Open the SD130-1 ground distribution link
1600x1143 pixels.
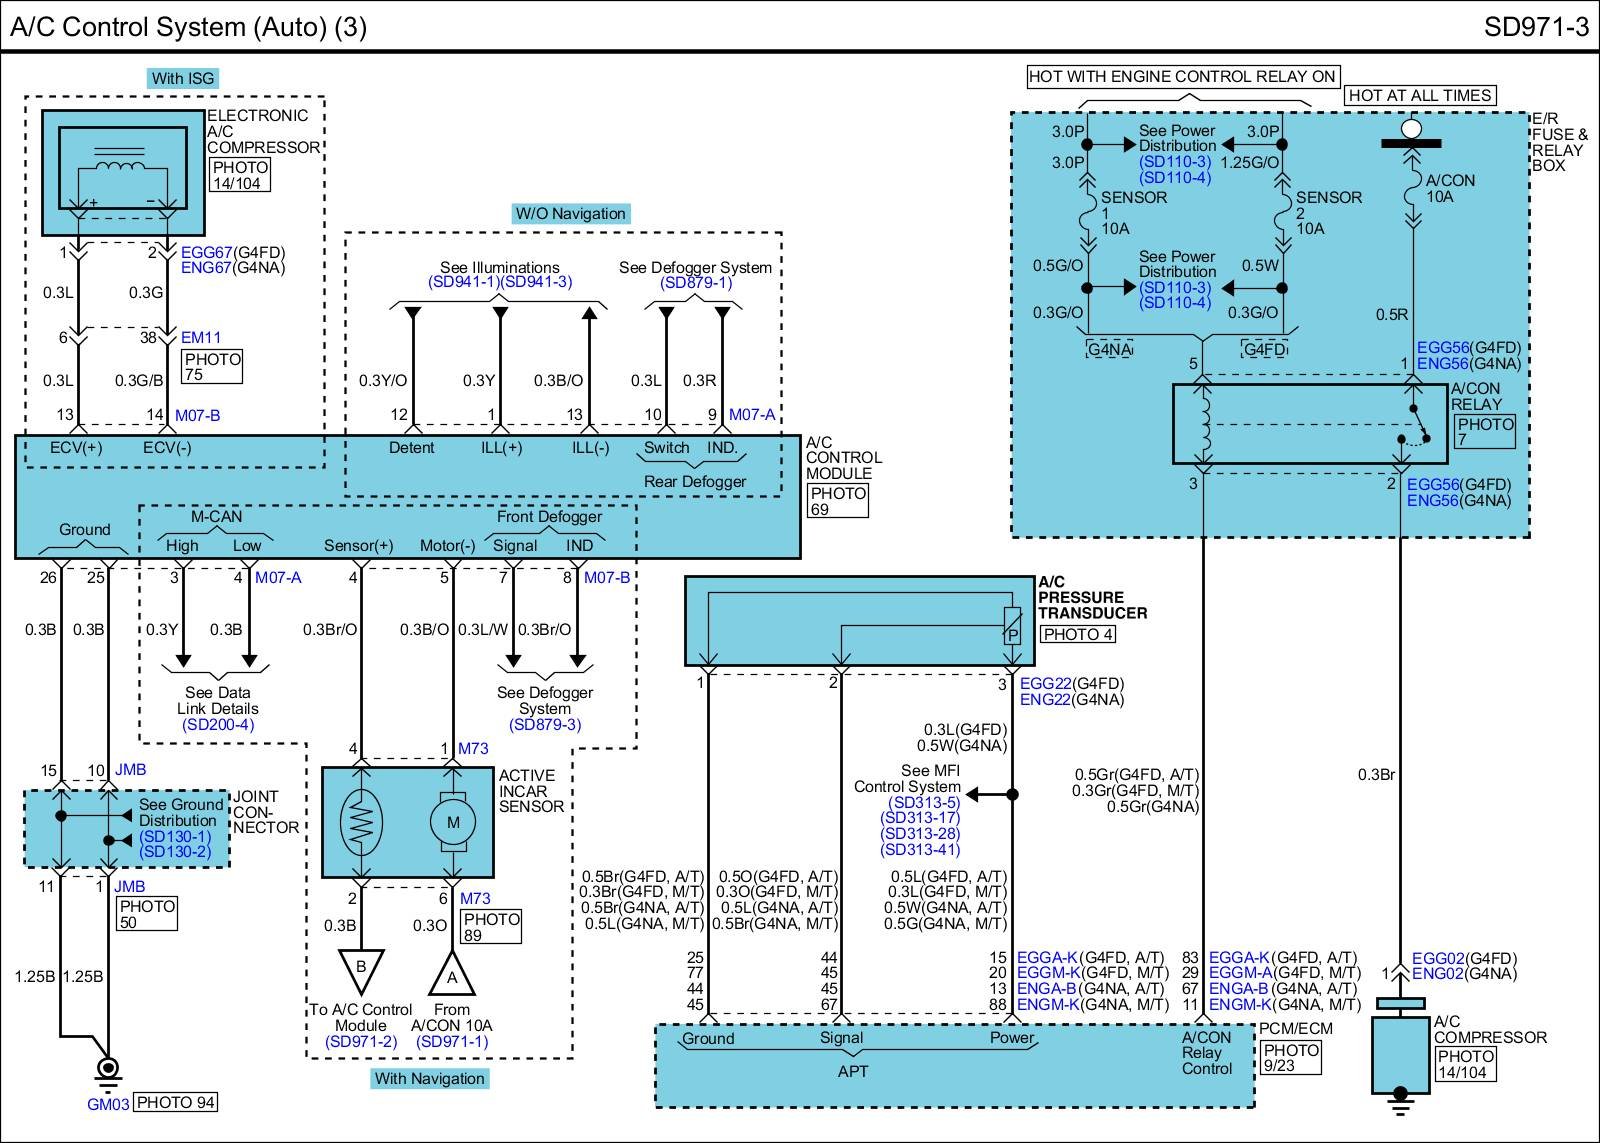(175, 836)
